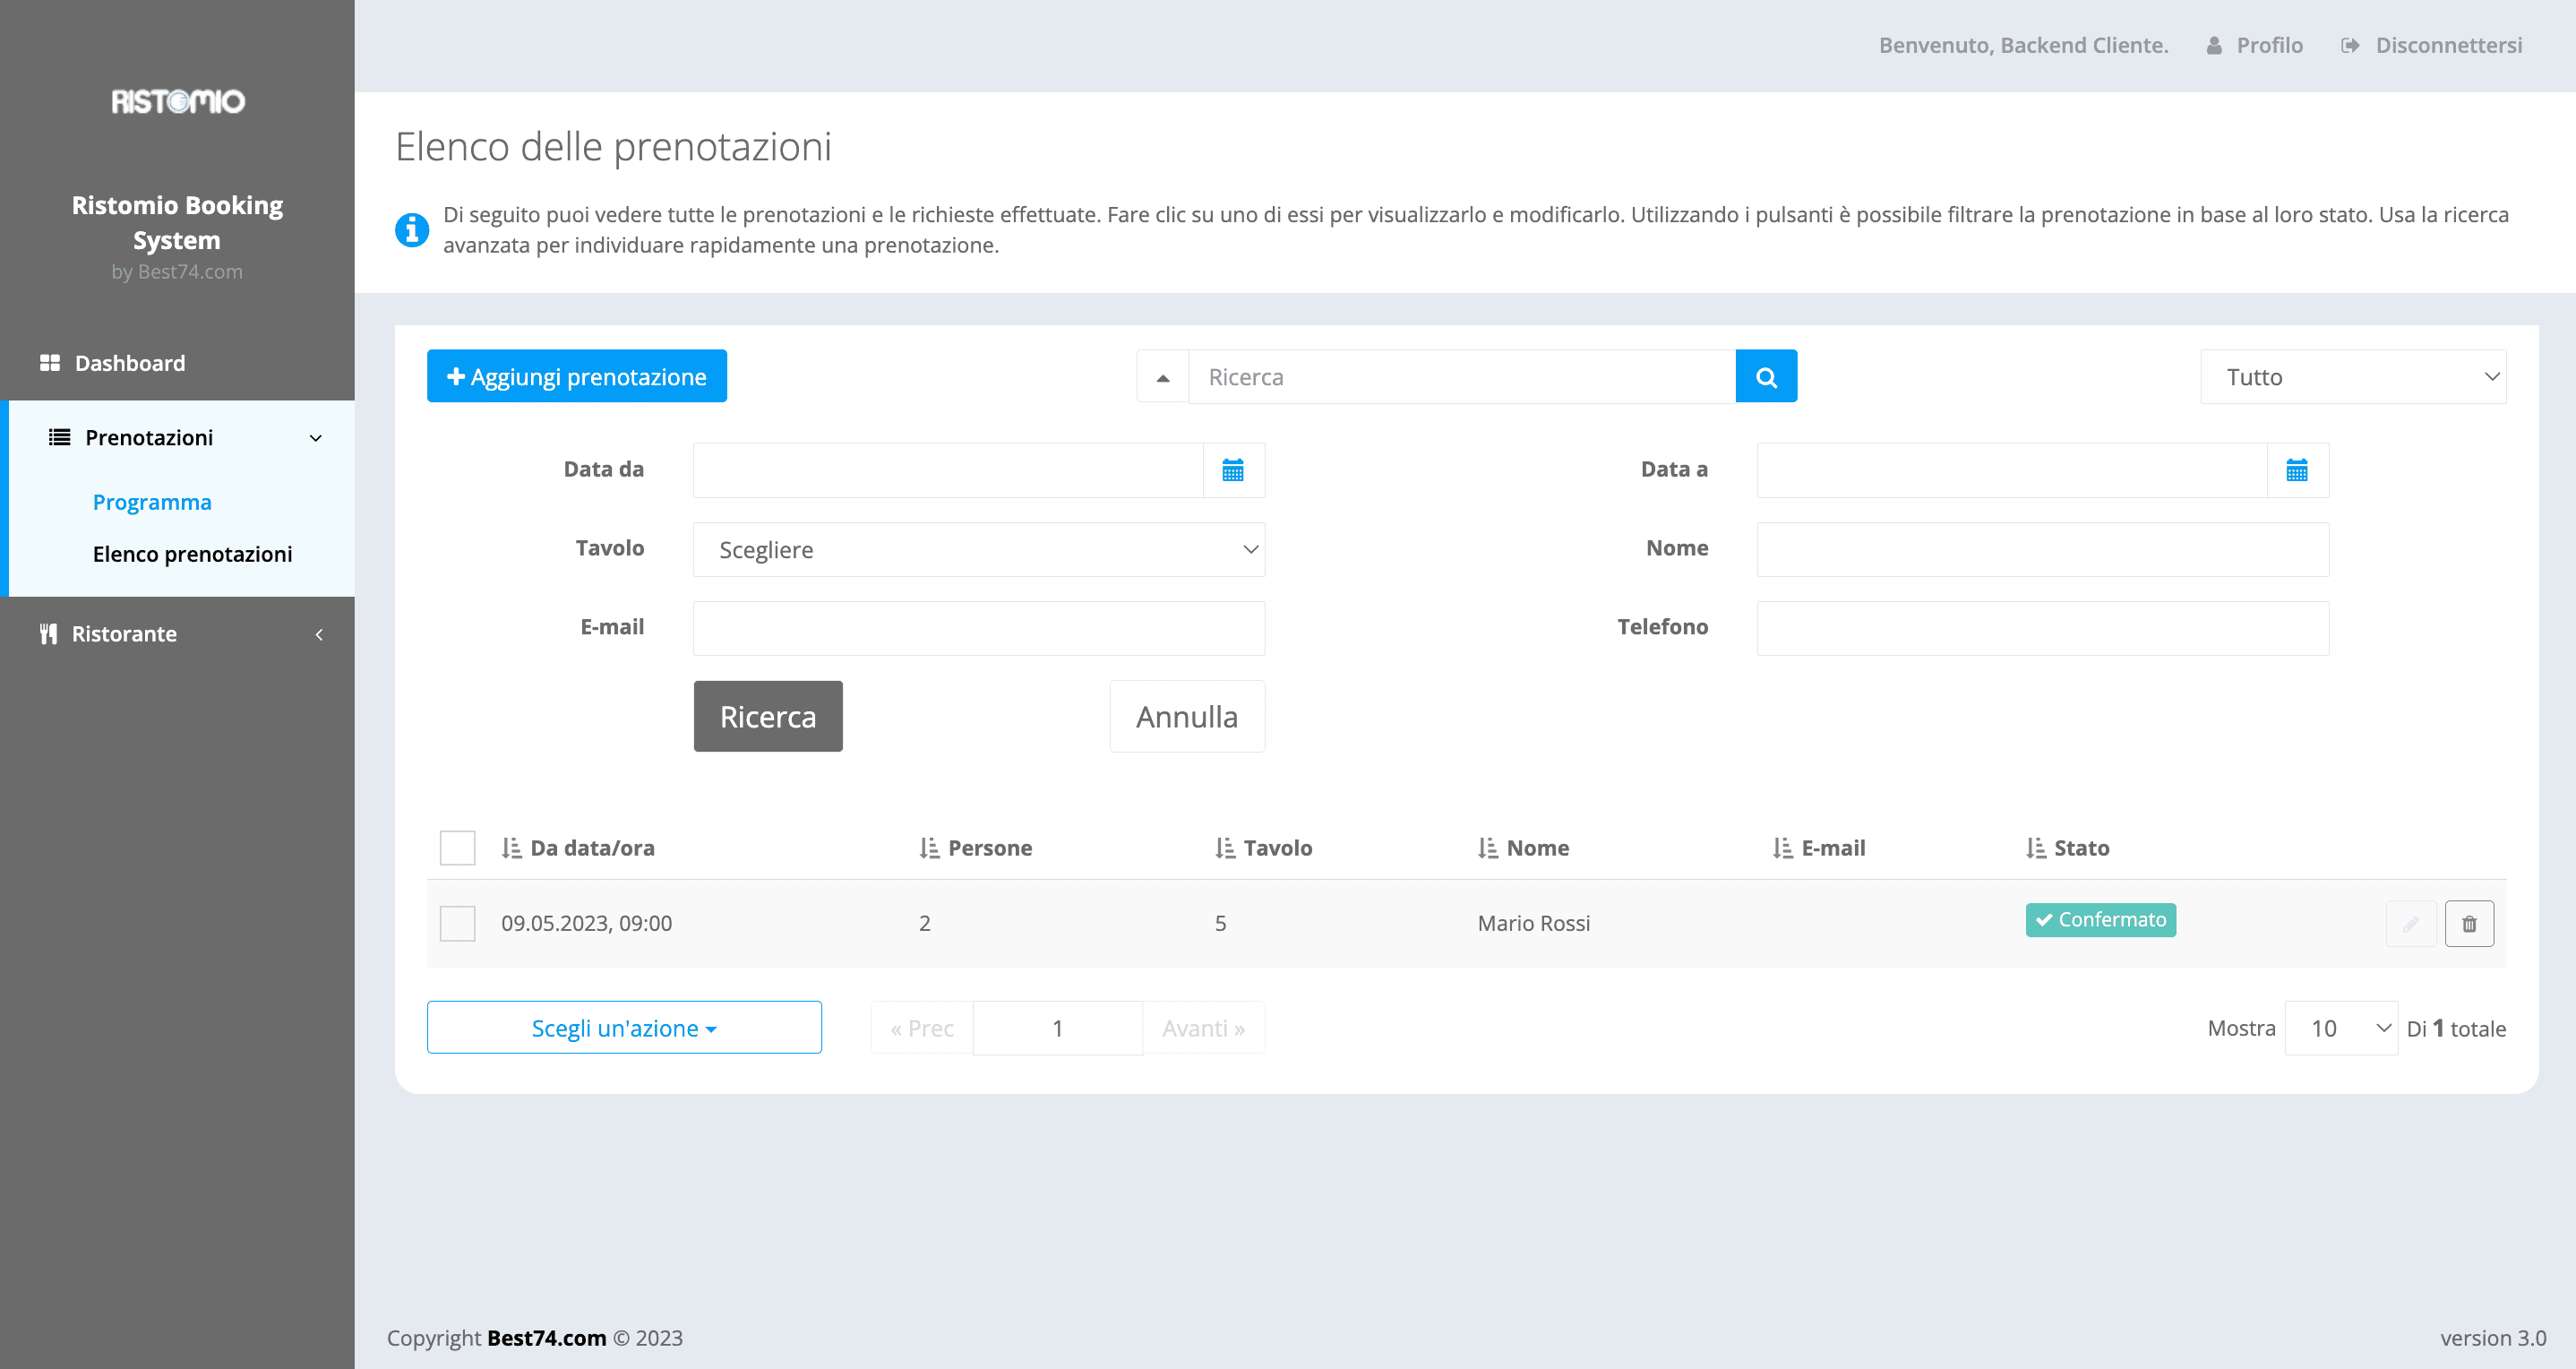The image size is (2576, 1369).
Task: Open the calendar picker for Data a
Action: (x=2298, y=469)
